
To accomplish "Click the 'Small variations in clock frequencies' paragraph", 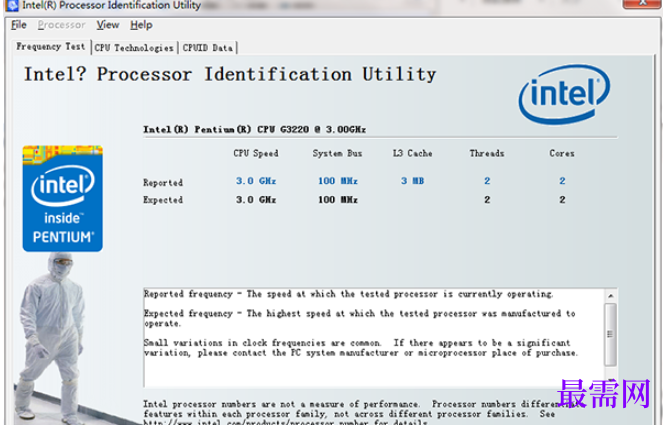I will pyautogui.click(x=361, y=348).
